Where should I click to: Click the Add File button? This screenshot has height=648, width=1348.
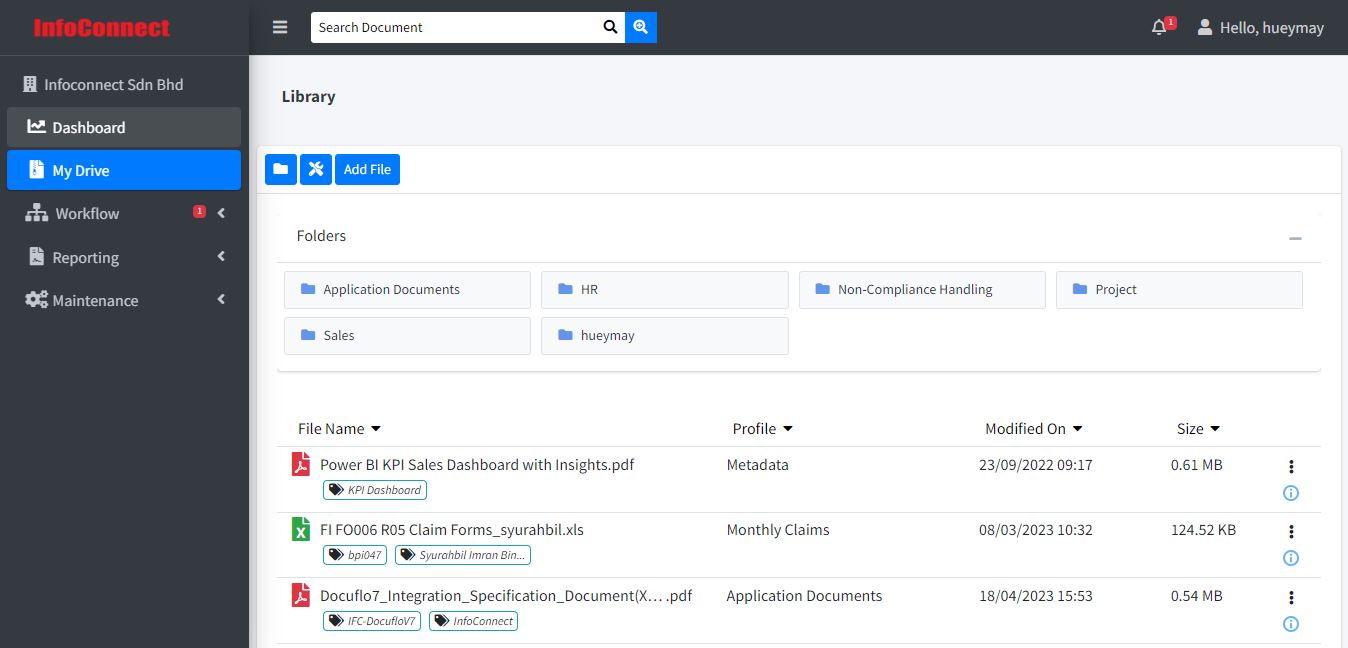click(x=367, y=169)
